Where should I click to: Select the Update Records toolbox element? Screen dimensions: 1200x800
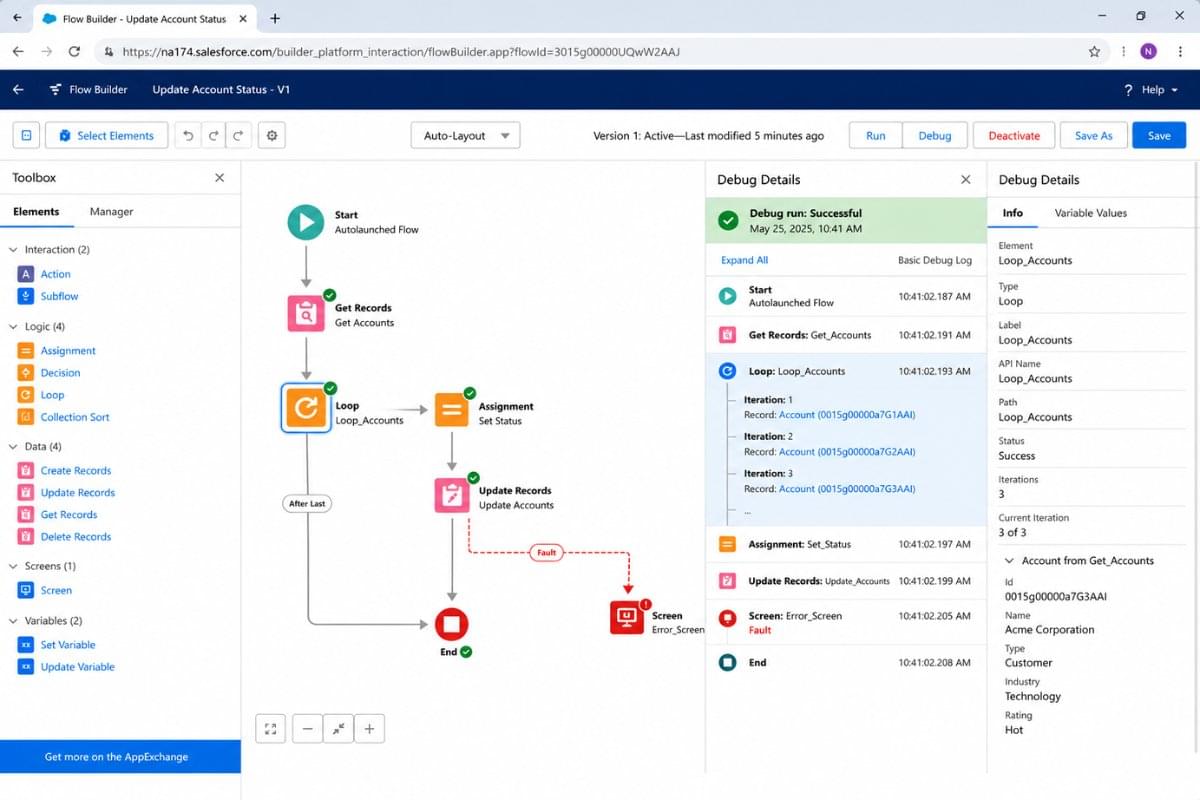[x=78, y=493]
